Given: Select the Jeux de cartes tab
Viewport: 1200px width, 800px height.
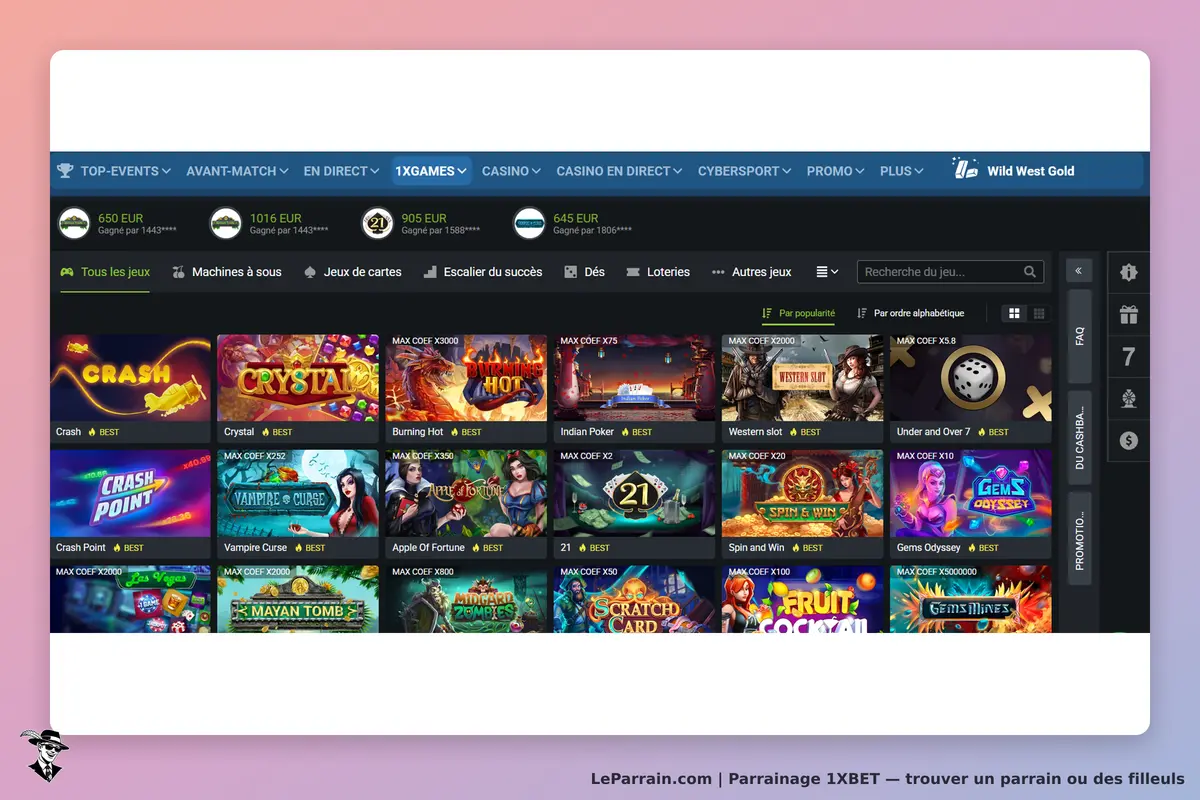Looking at the screenshot, I should tap(353, 272).
